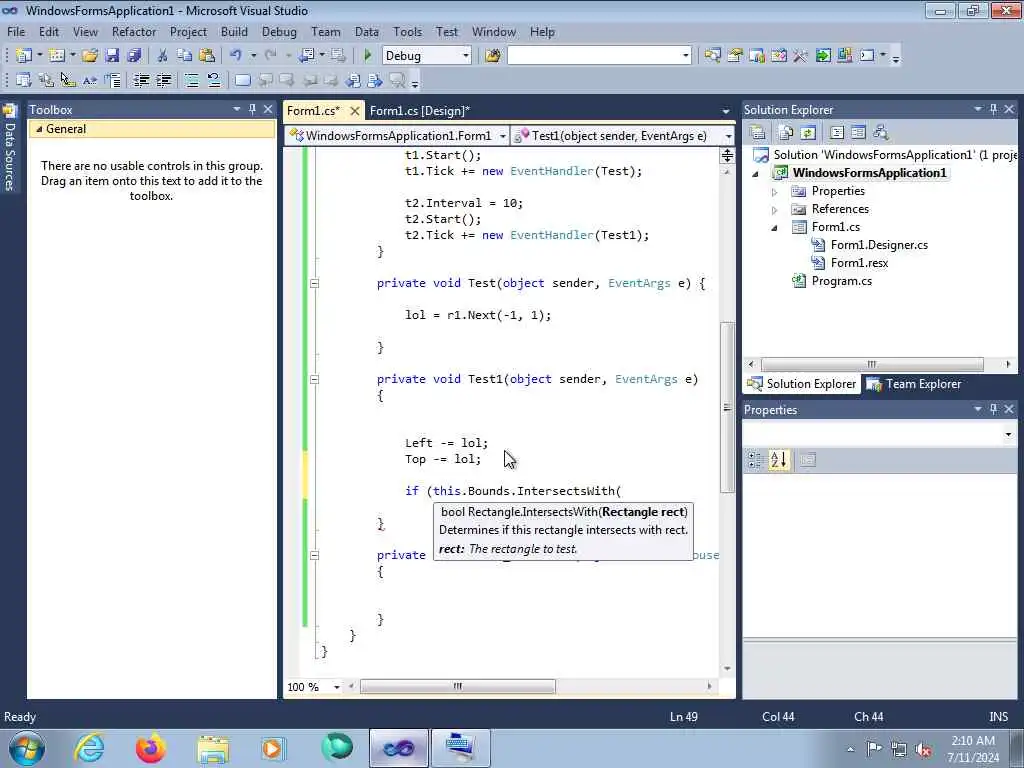1024x768 pixels.
Task: Click the editor vertical scrollbar thumb
Action: (727, 408)
